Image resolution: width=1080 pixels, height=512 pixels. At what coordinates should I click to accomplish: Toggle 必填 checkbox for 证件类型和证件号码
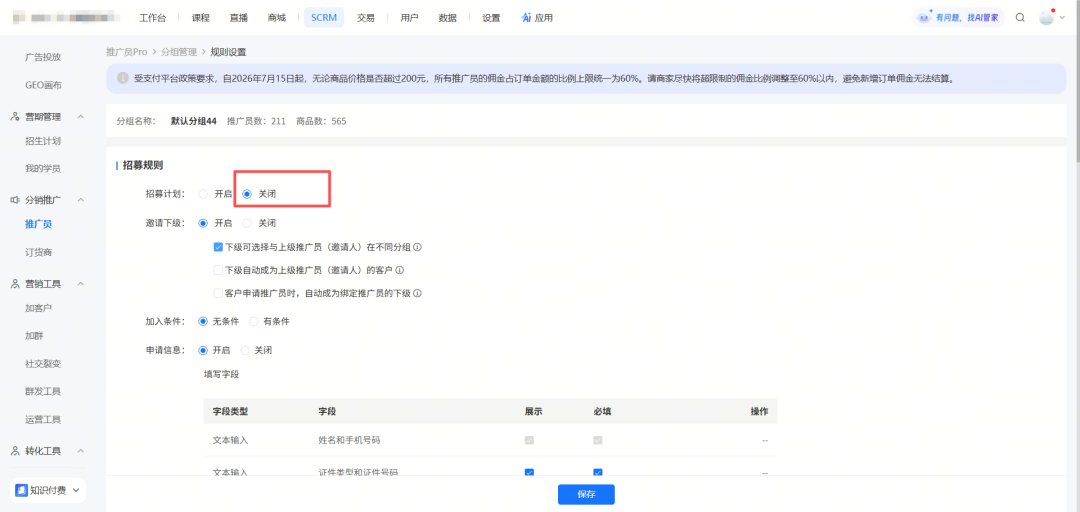point(598,472)
